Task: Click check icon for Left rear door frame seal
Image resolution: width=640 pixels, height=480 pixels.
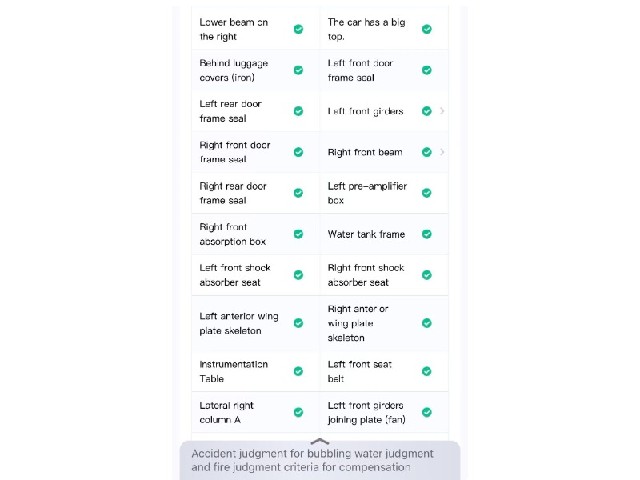Action: tap(298, 111)
